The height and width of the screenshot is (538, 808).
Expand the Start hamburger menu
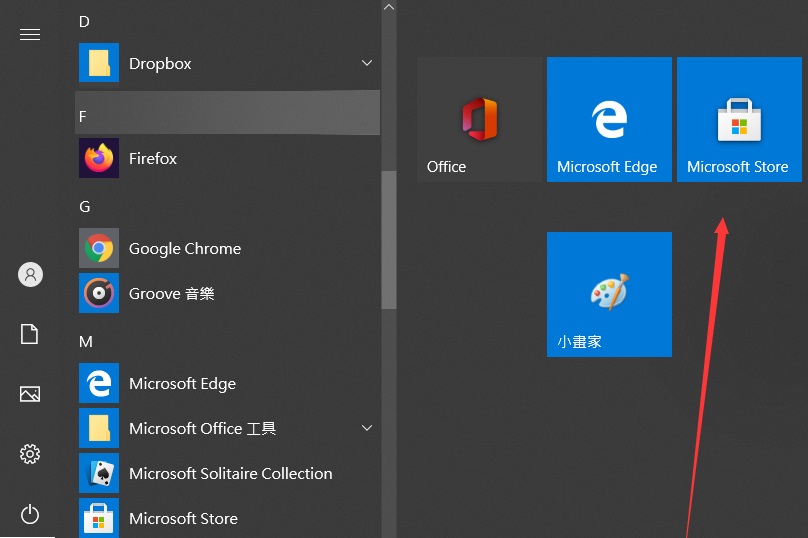[30, 35]
